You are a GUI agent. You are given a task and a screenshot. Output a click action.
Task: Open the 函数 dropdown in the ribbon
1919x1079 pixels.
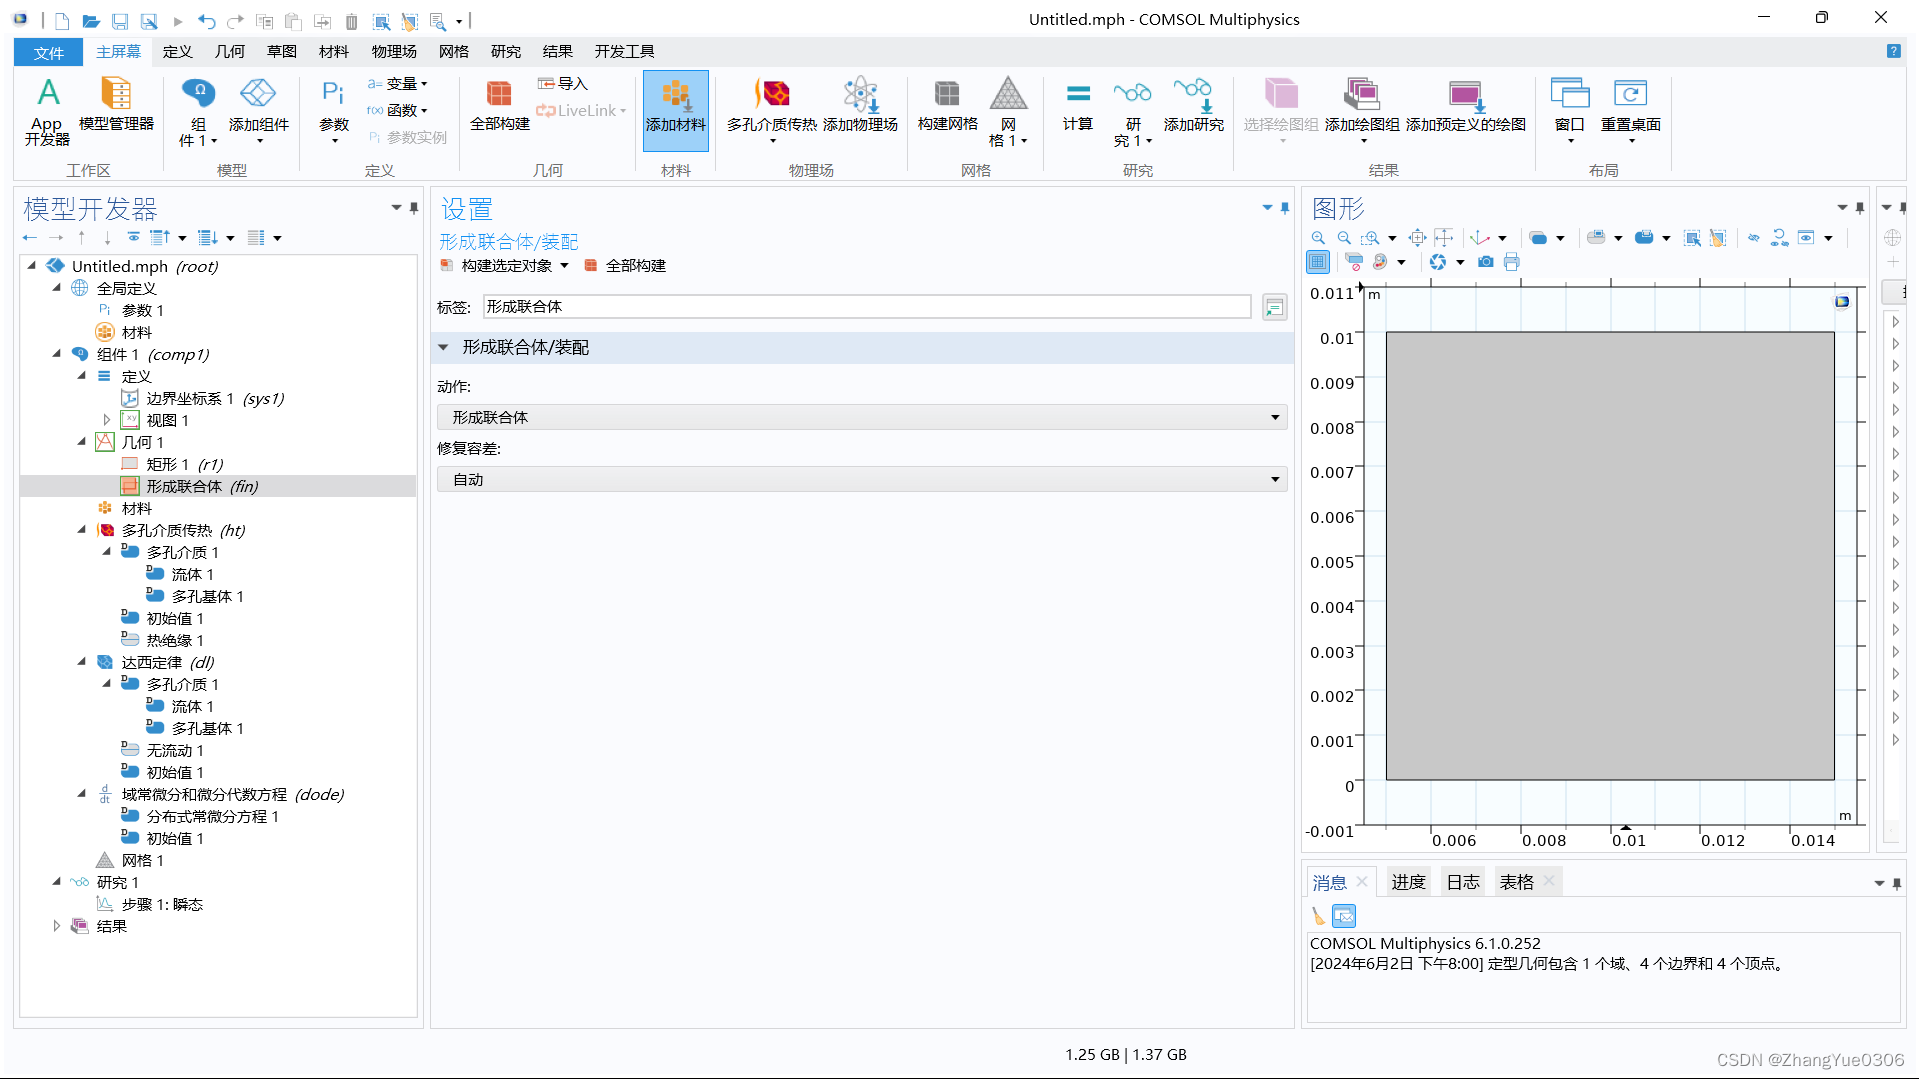tap(398, 110)
